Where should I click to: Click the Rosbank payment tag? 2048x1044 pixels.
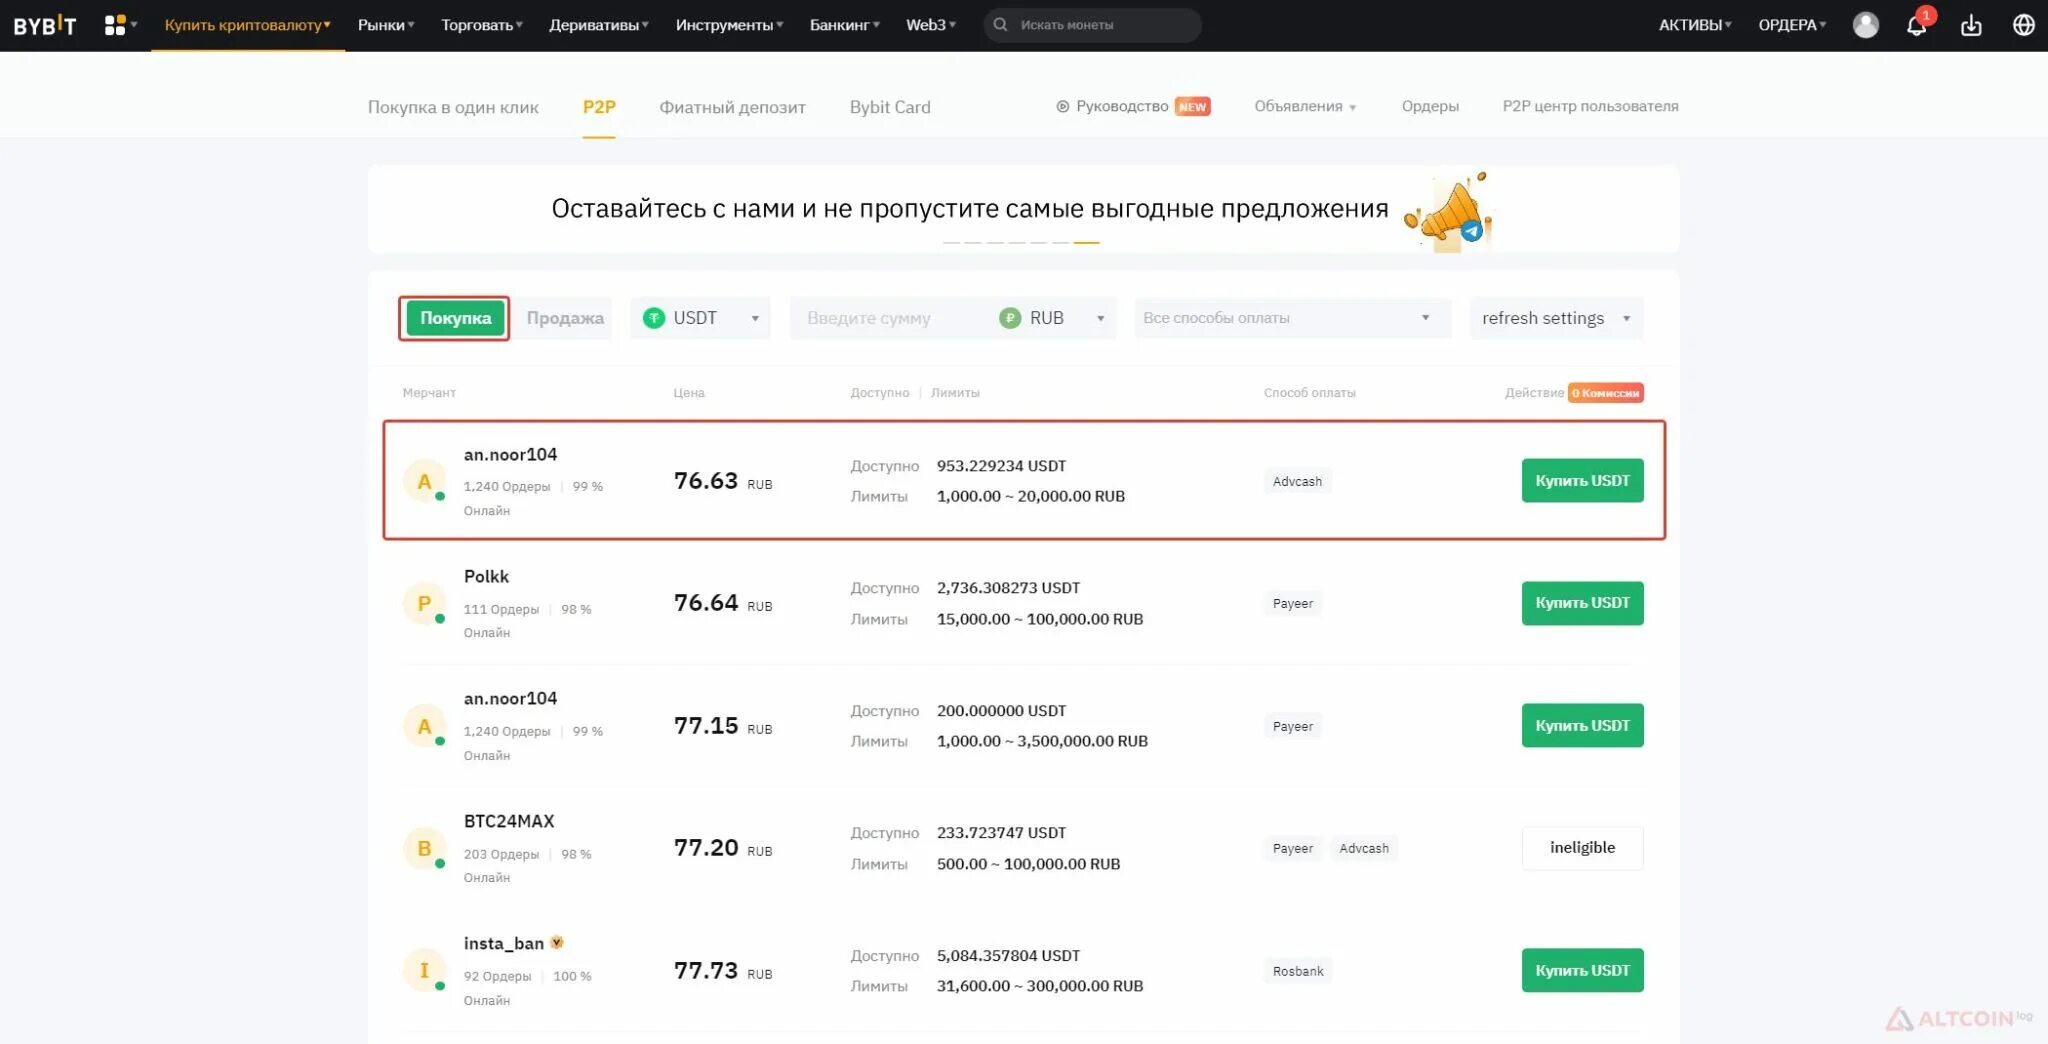(1298, 971)
